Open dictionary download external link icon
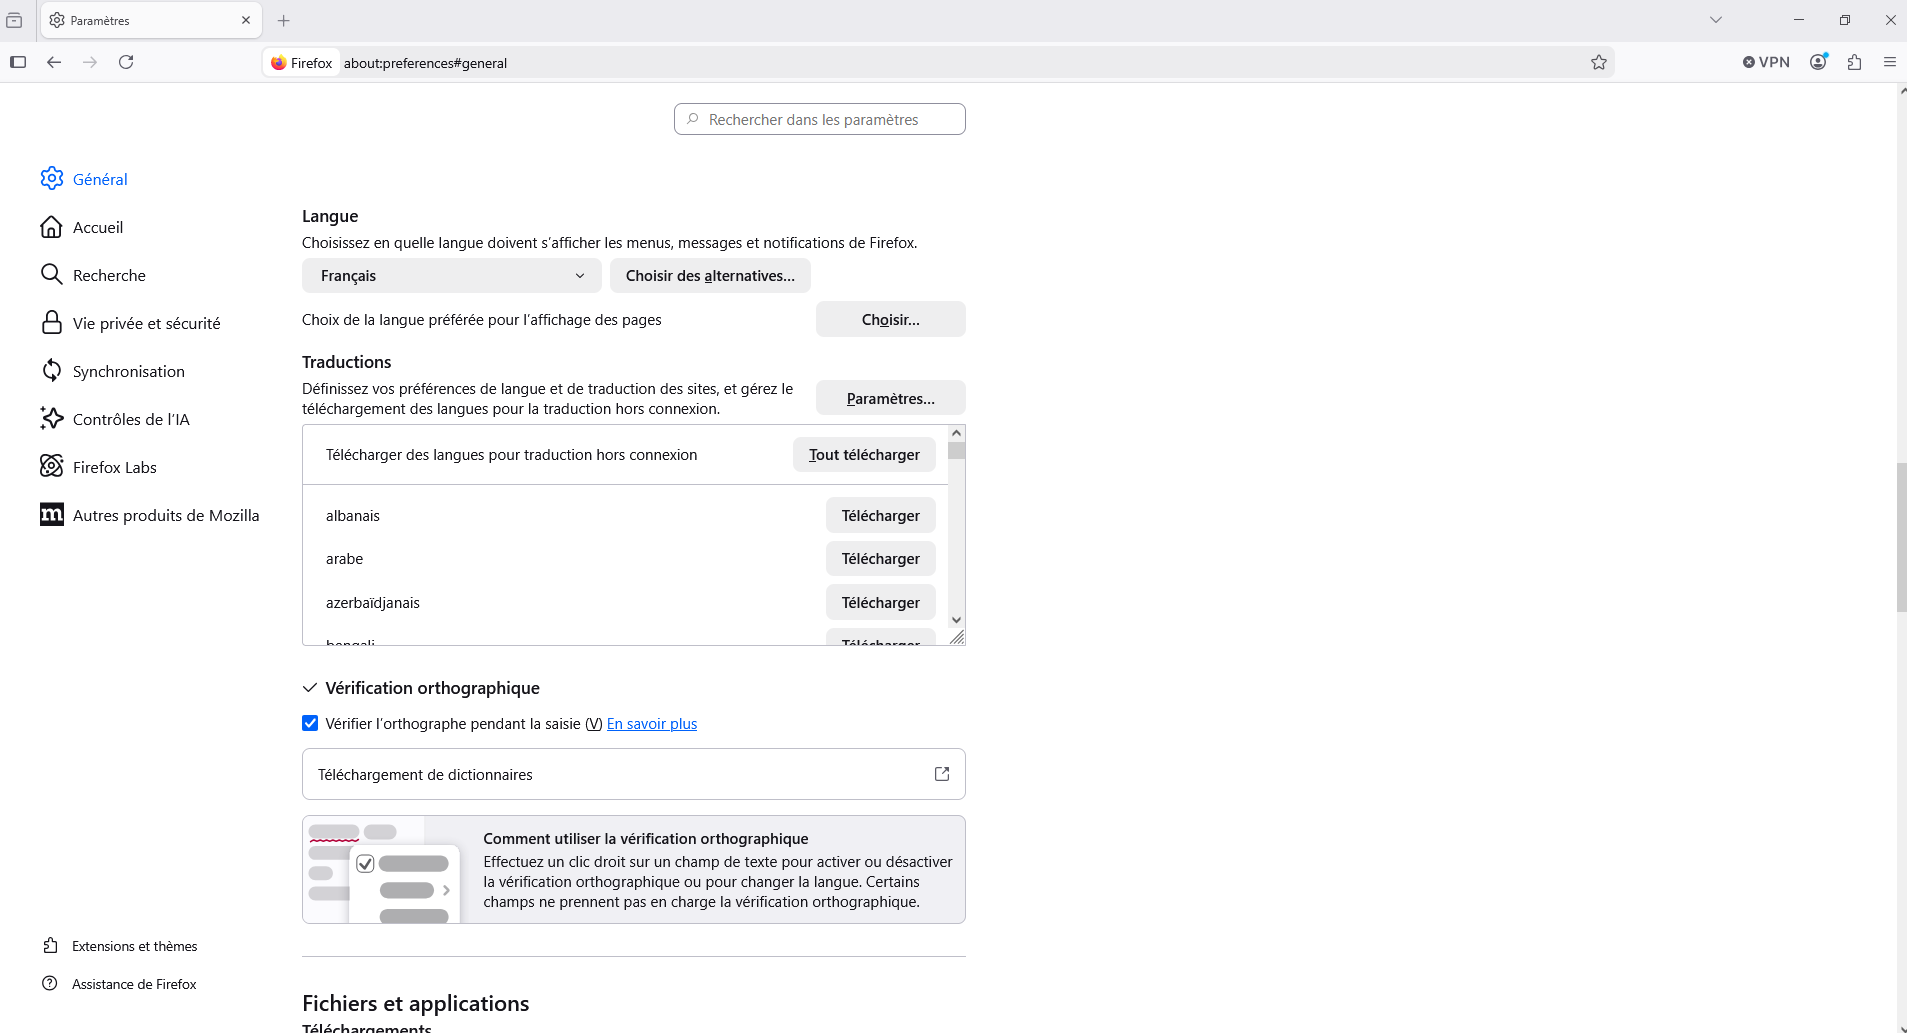The height and width of the screenshot is (1033, 1907). pos(942,774)
